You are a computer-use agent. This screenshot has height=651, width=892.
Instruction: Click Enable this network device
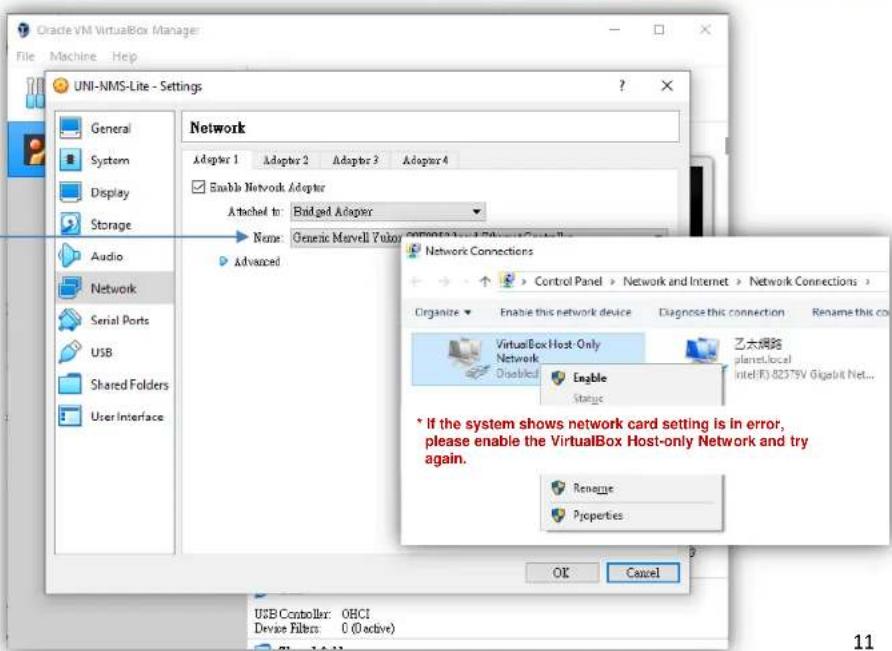point(565,312)
